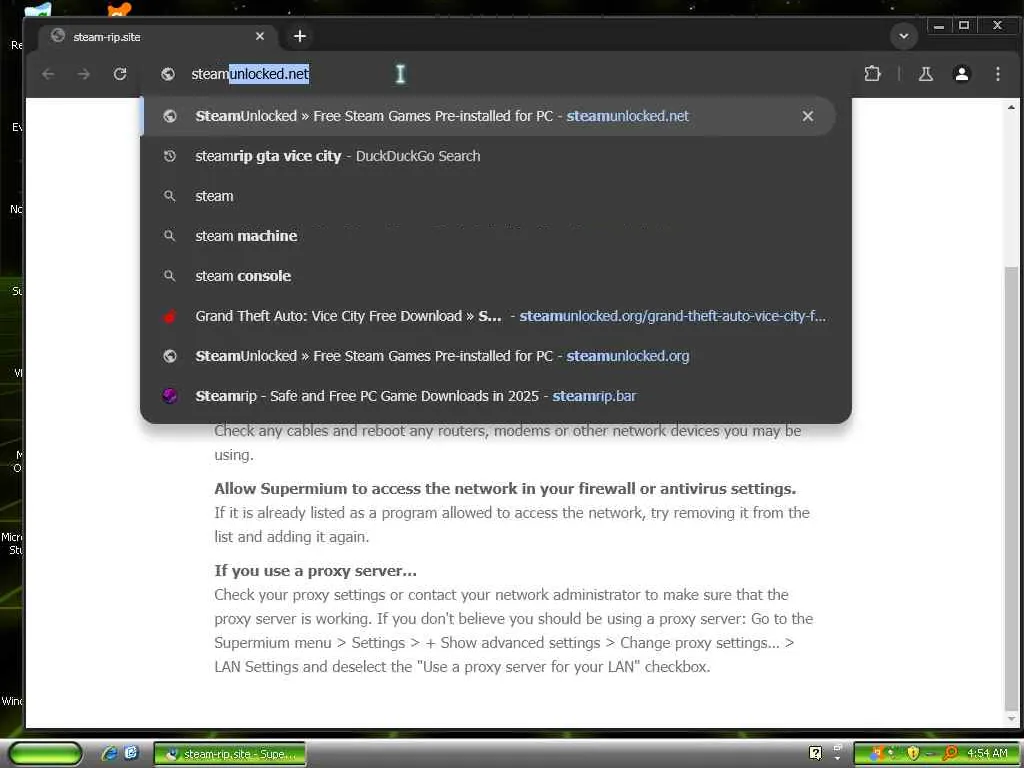The width and height of the screenshot is (1024, 768).
Task: Click the vertical scrollbar thumb
Action: coord(1011,488)
